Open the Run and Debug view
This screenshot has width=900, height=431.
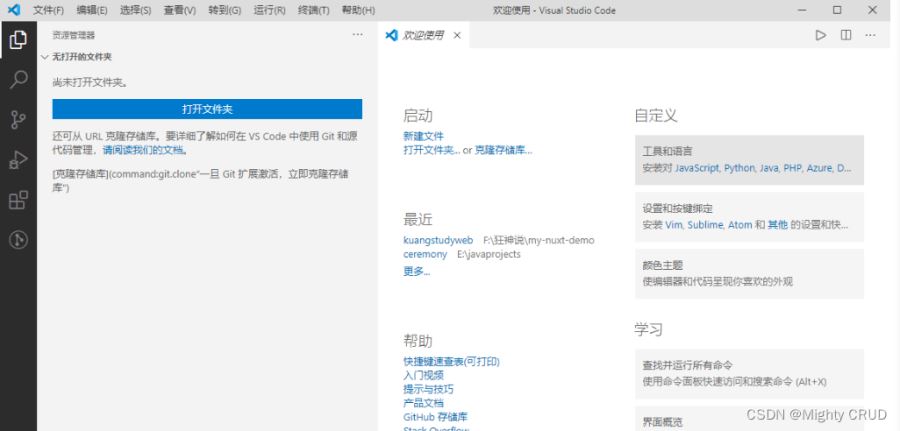[18, 160]
